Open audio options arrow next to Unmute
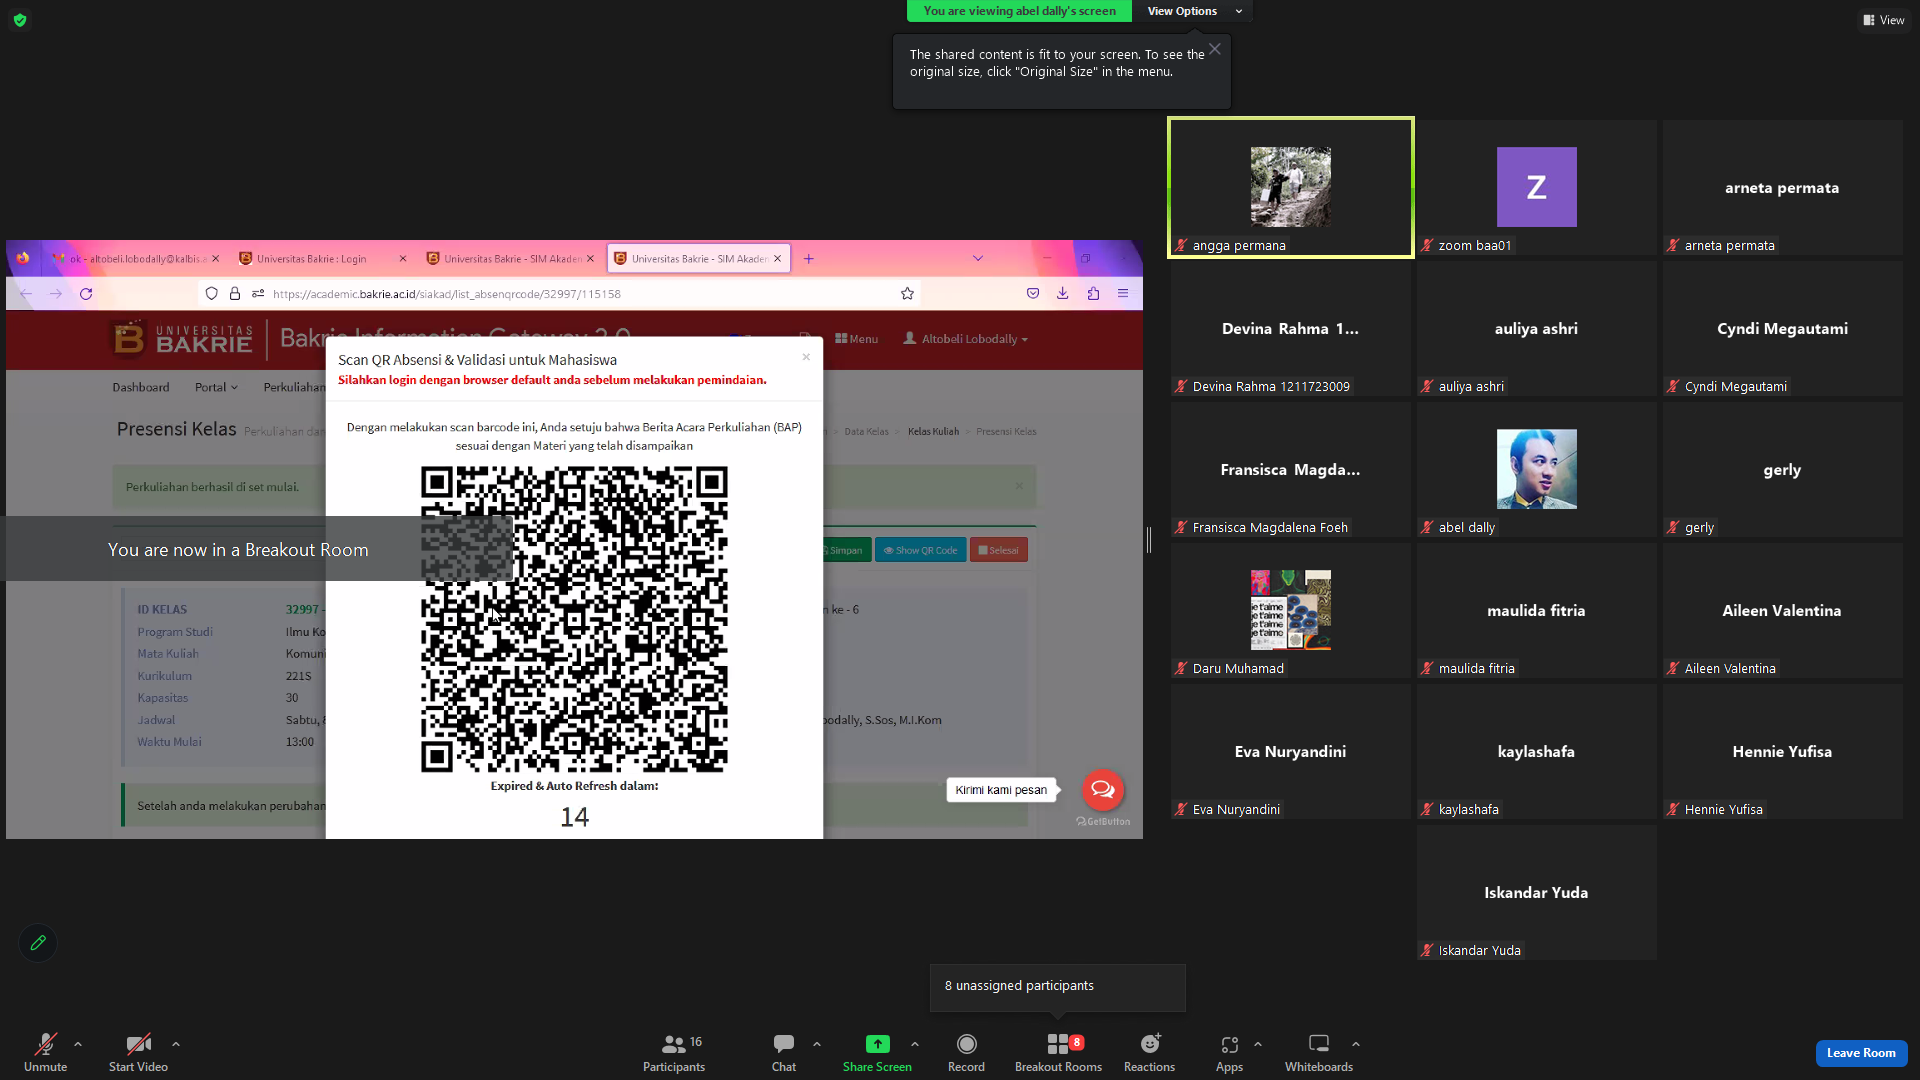The image size is (1920, 1080). tap(78, 1044)
